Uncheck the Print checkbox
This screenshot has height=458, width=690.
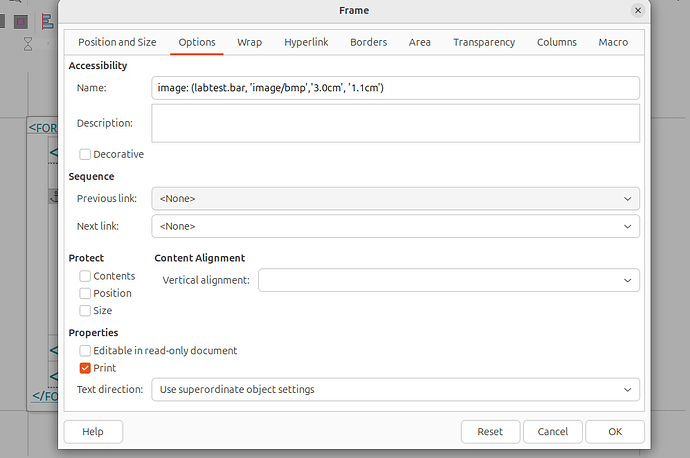(85, 368)
